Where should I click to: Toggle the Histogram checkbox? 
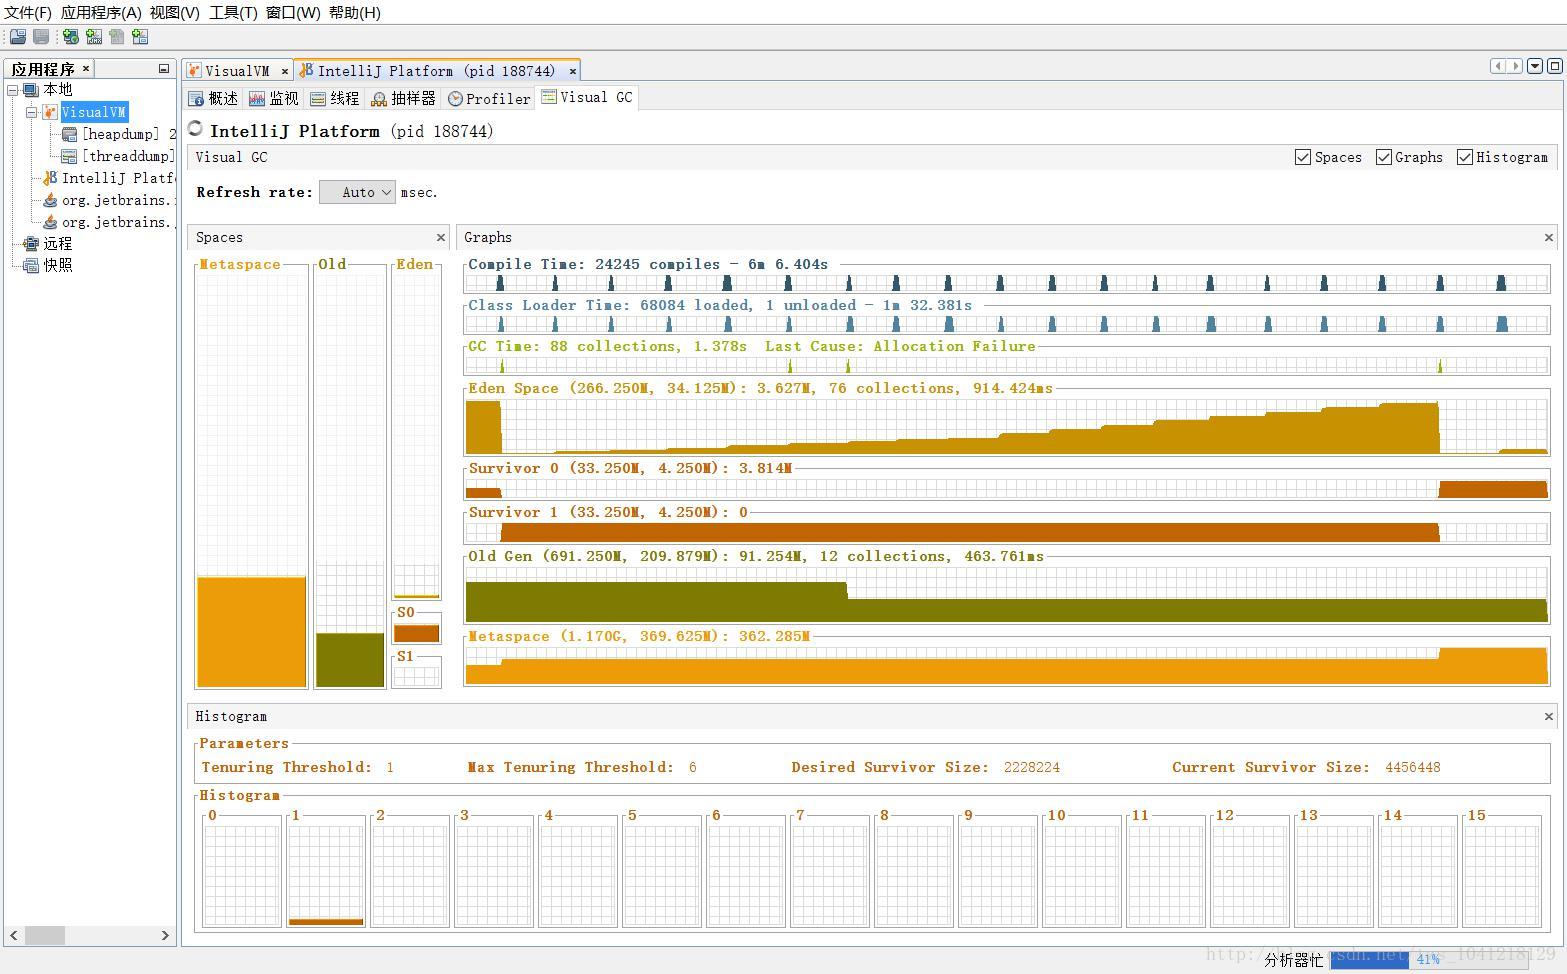[x=1465, y=157]
